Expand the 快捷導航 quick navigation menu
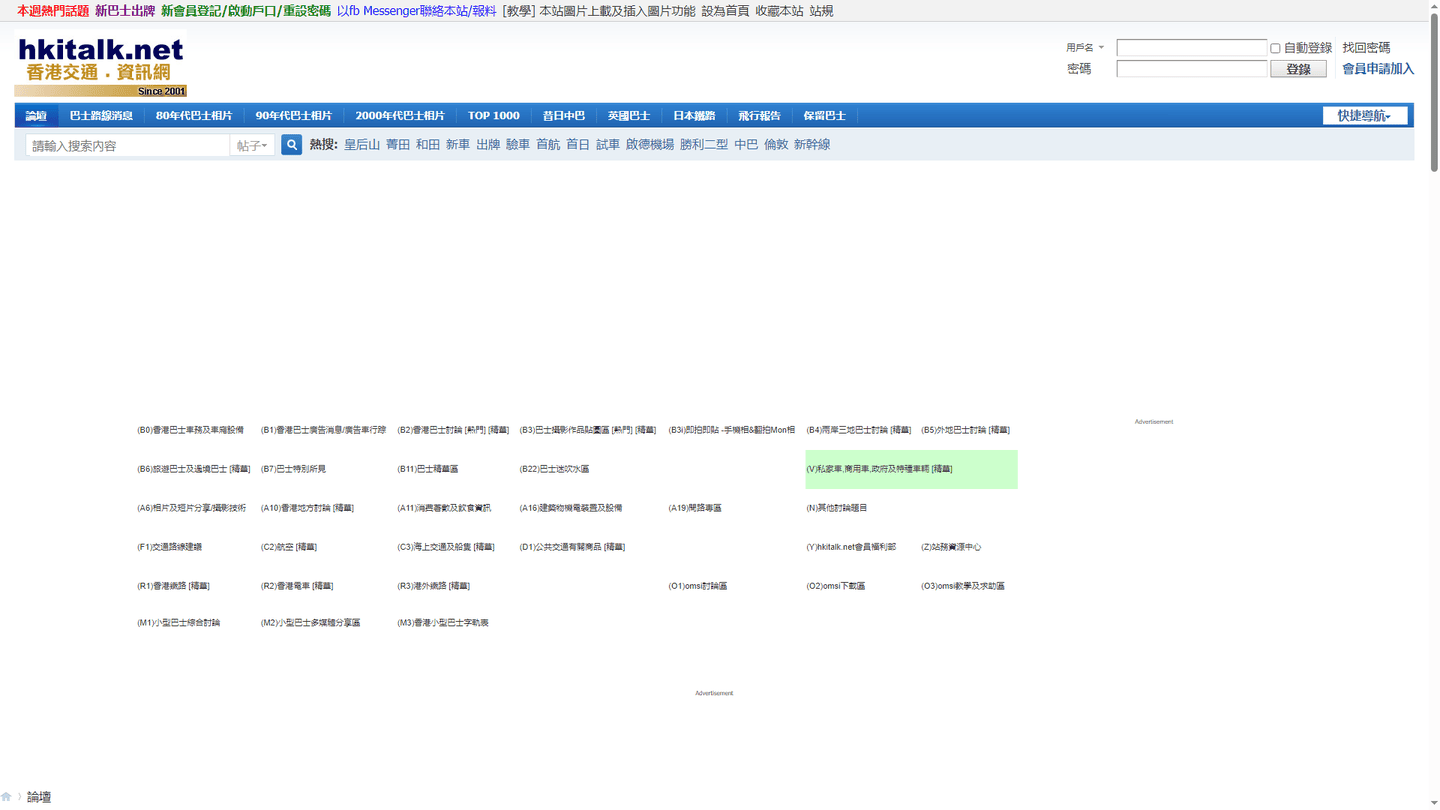Viewport: 1440px width, 810px height. (1364, 116)
